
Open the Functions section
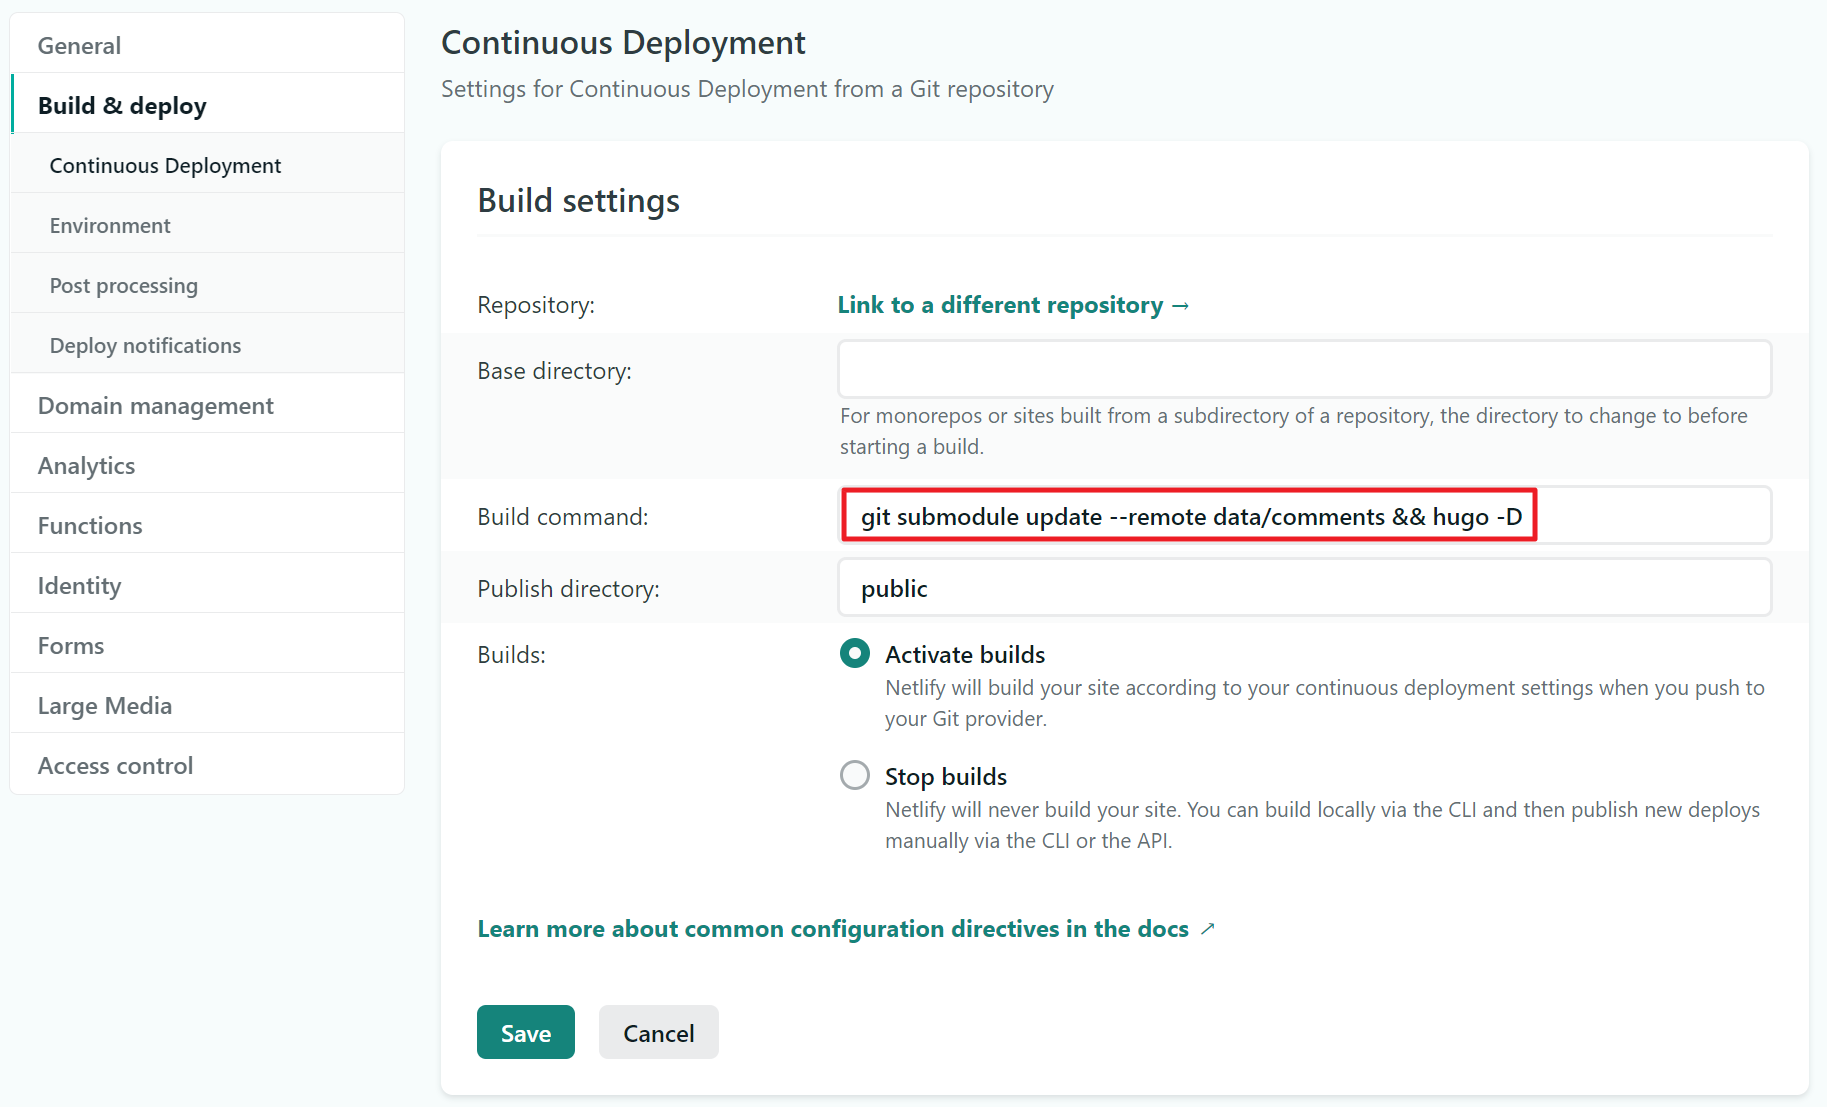click(x=207, y=525)
